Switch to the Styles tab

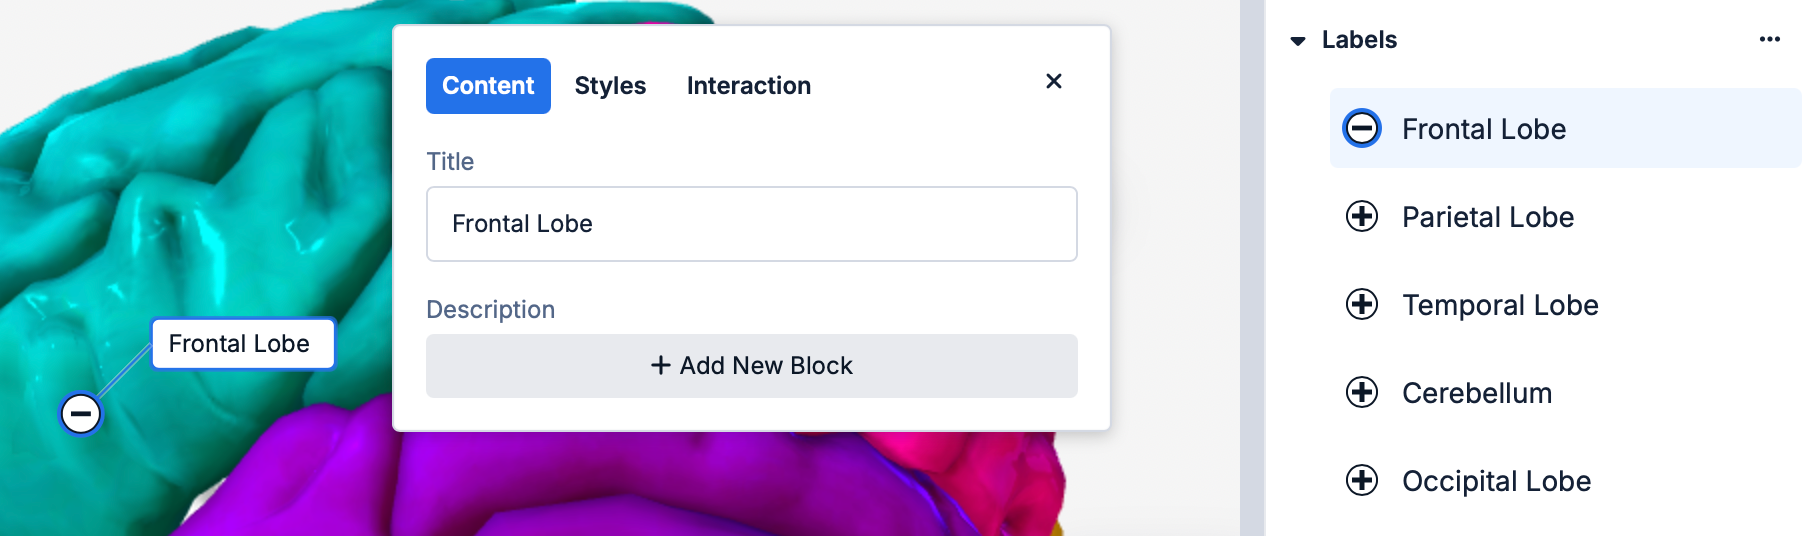tap(610, 86)
